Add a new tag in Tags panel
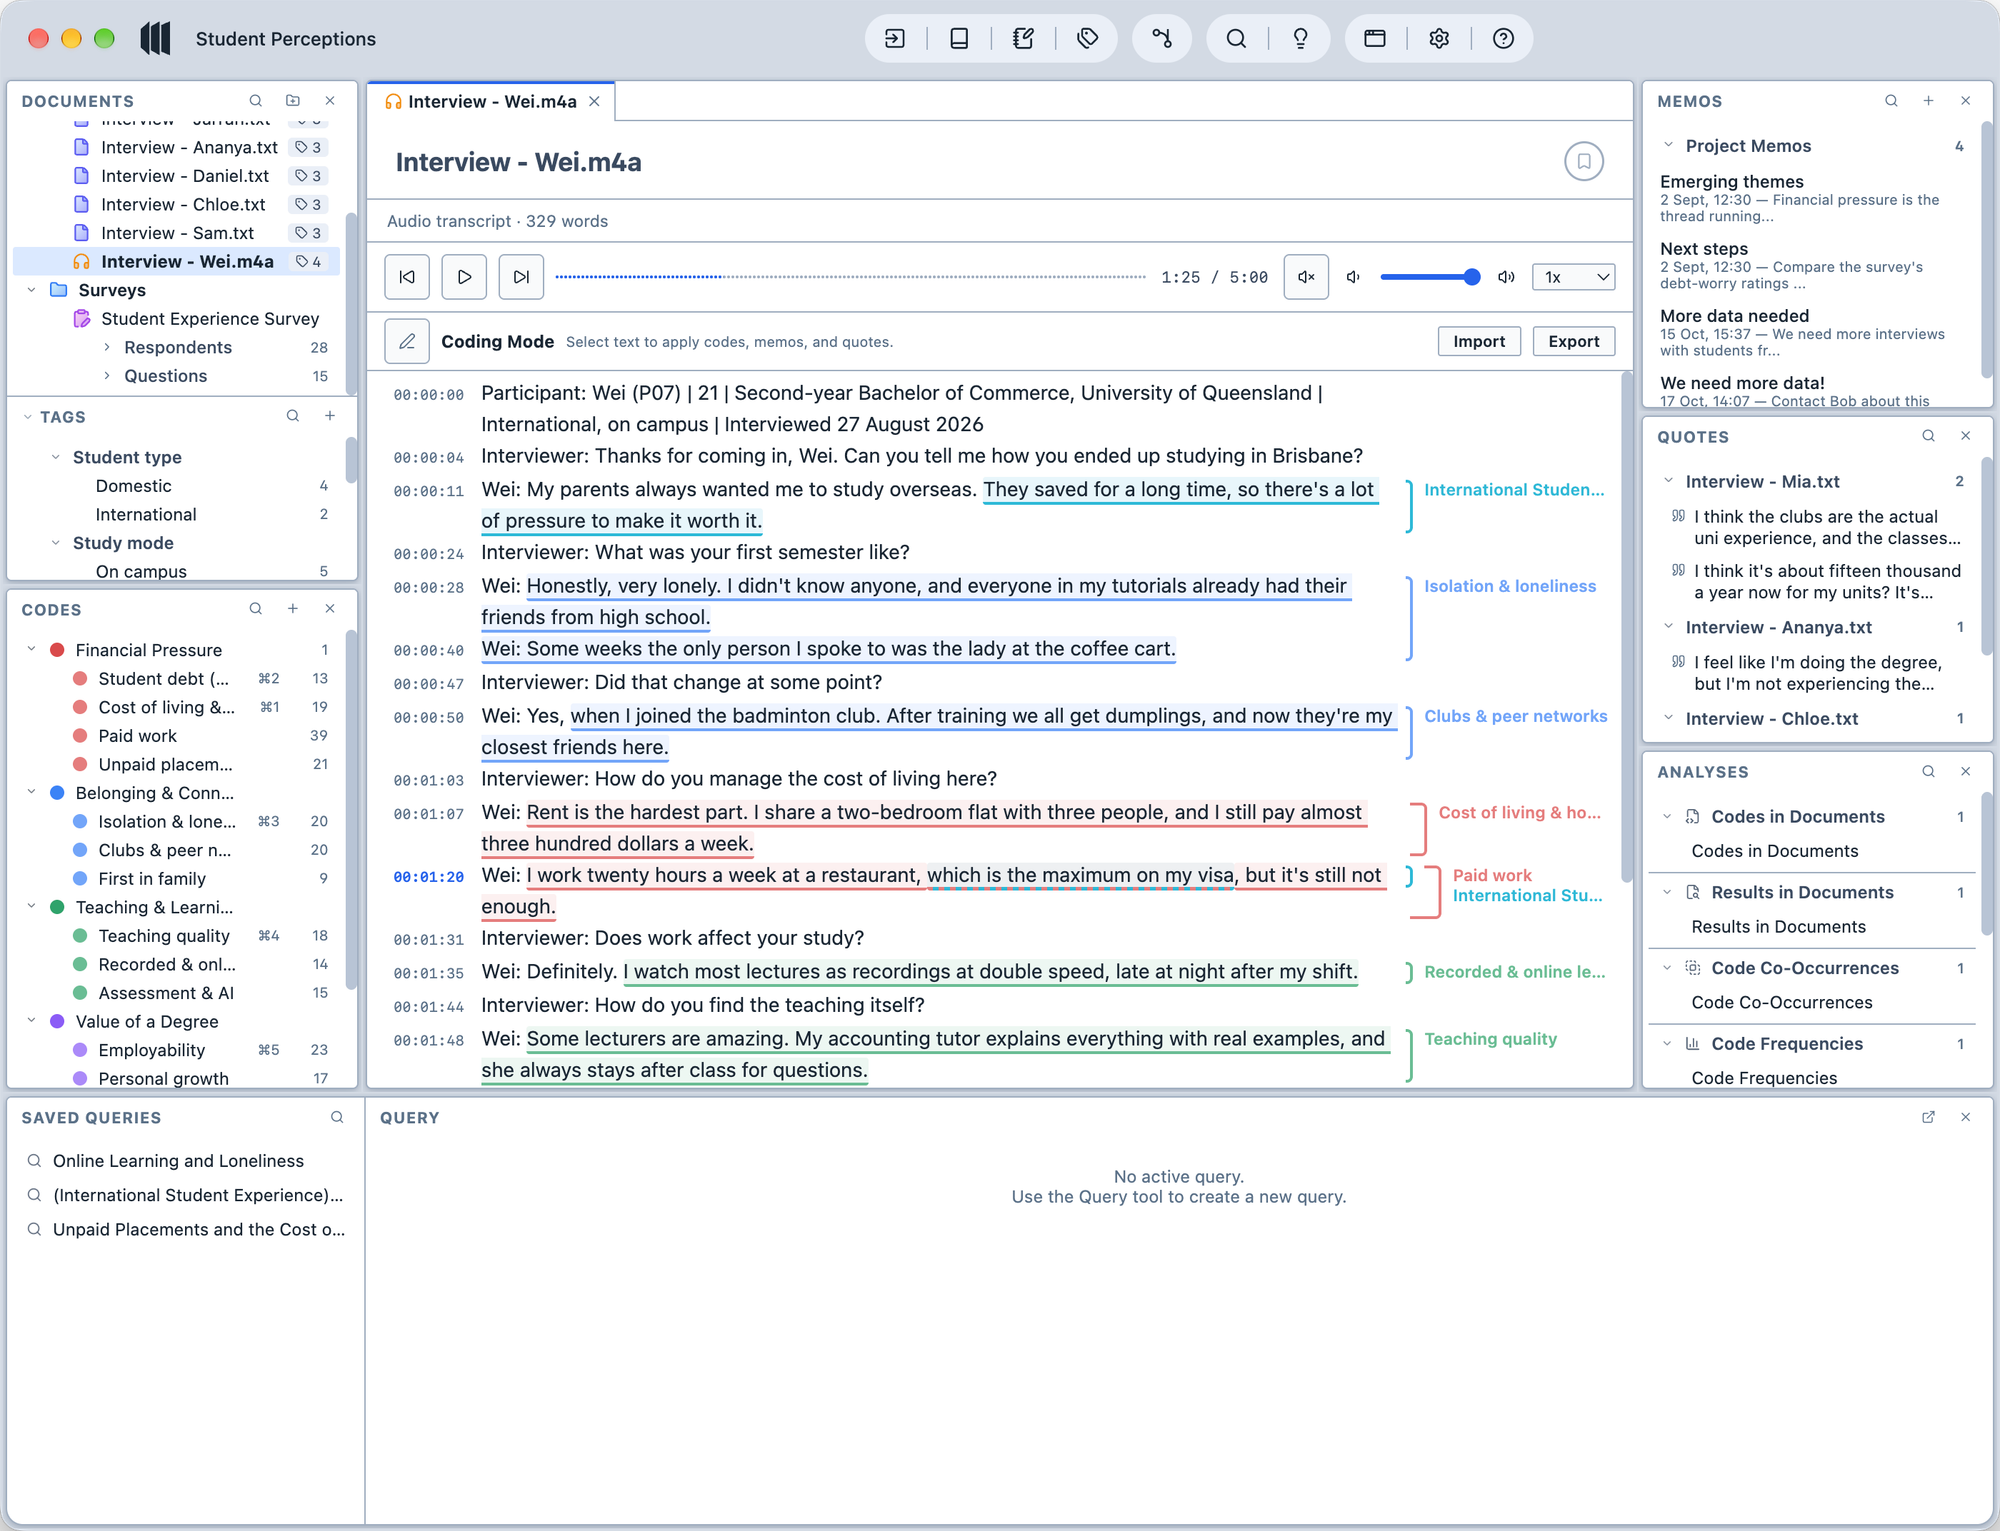 click(330, 416)
